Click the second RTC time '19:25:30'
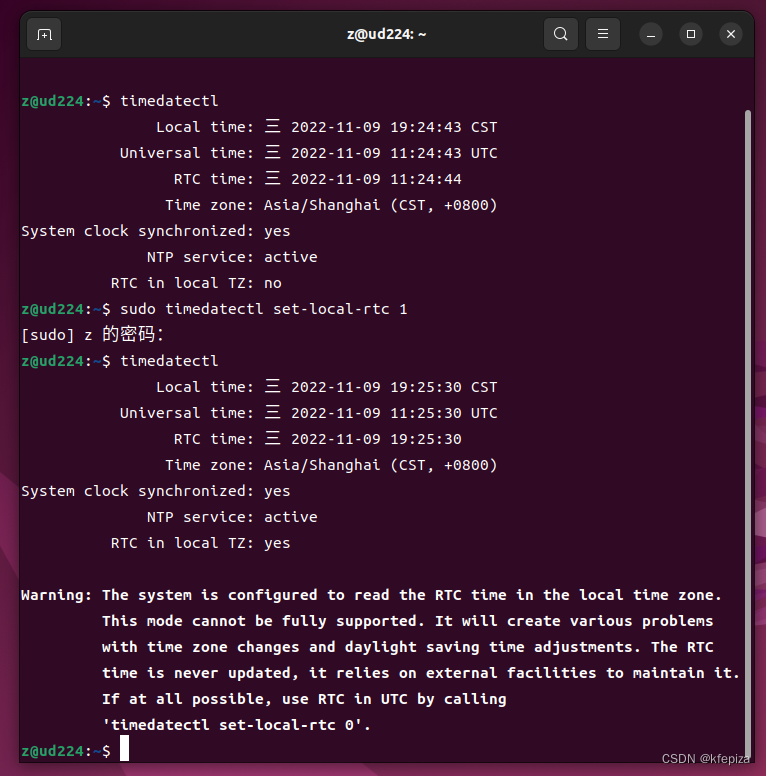Image resolution: width=766 pixels, height=776 pixels. coord(426,439)
